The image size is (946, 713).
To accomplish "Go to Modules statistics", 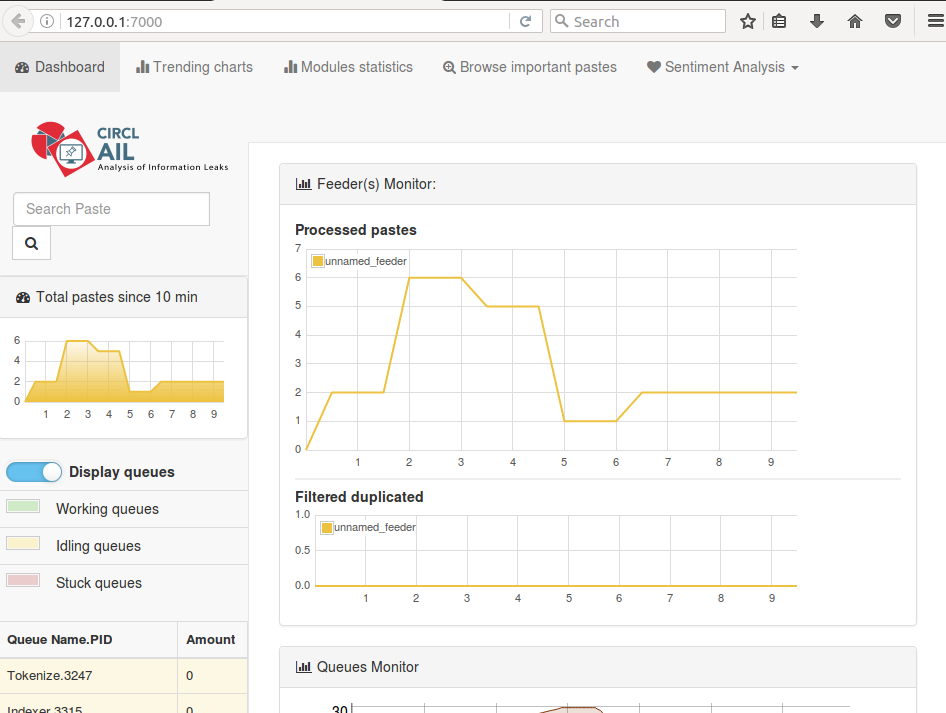I will (x=348, y=67).
